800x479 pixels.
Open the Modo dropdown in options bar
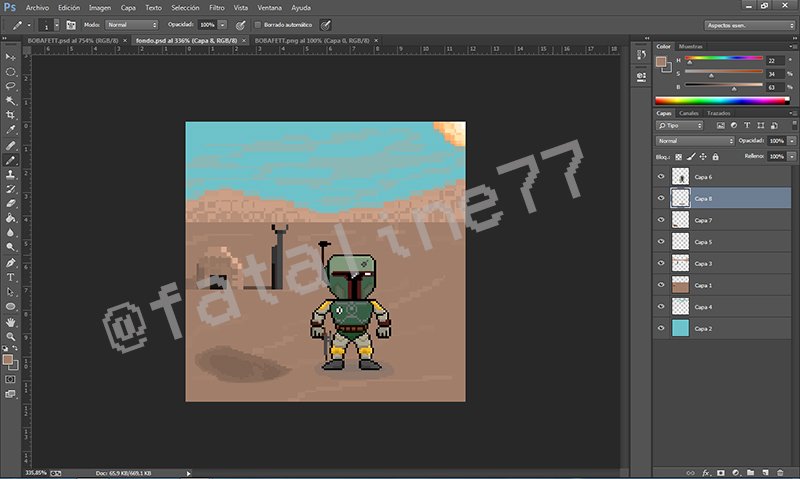click(x=132, y=24)
